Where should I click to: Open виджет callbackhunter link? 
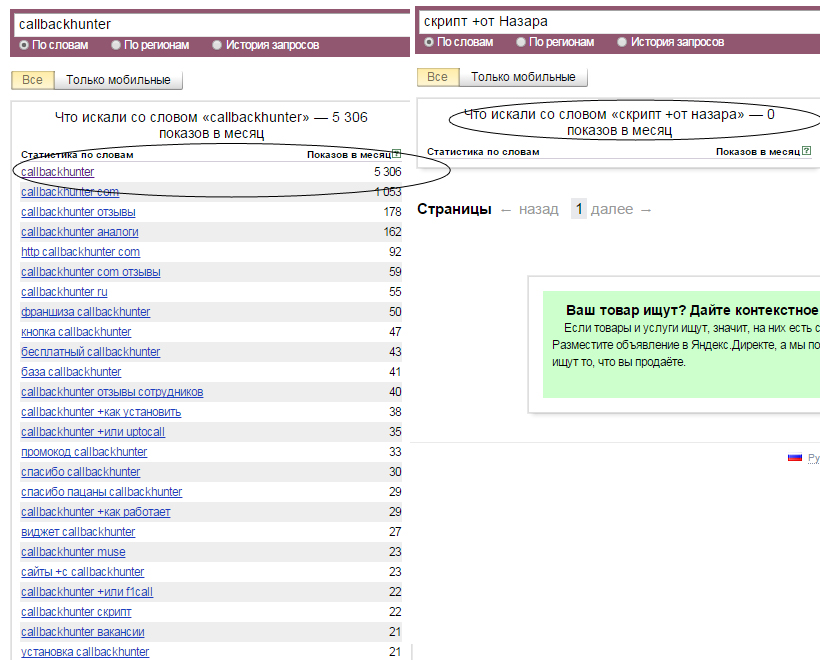pyautogui.click(x=78, y=532)
